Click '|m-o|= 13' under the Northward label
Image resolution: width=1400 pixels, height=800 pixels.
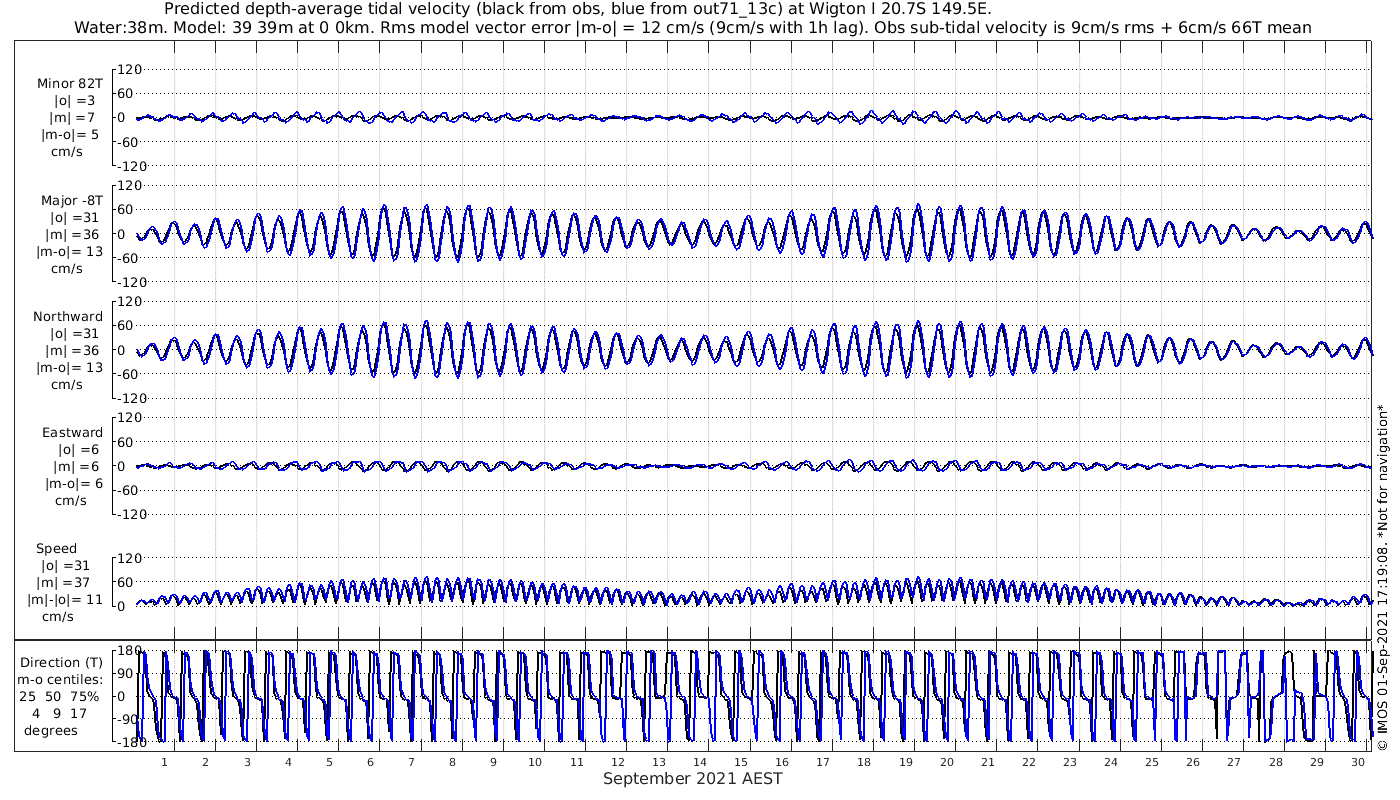pos(71,367)
